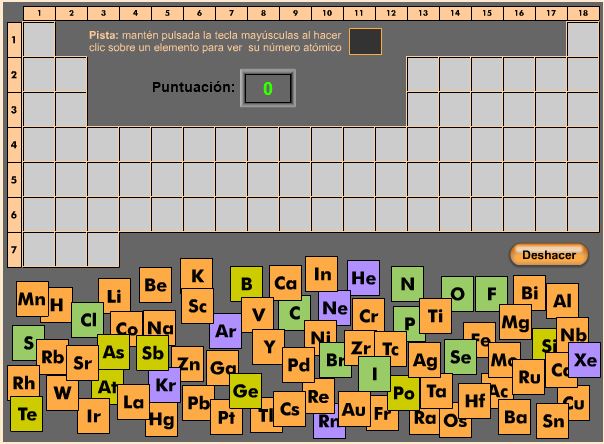The width and height of the screenshot is (604, 444).
Task: Click the Kr element tile
Action: point(165,384)
